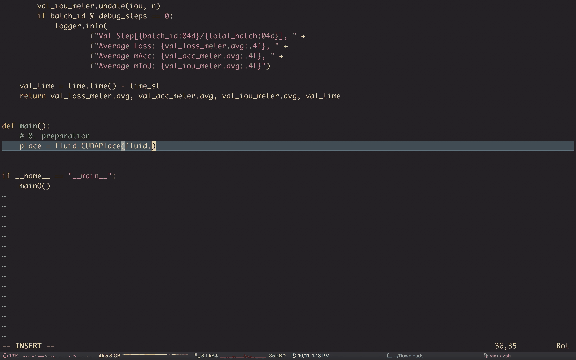The image size is (576, 360).
Task: Click the 'Val Step' f-string line
Action: pos(198,36)
